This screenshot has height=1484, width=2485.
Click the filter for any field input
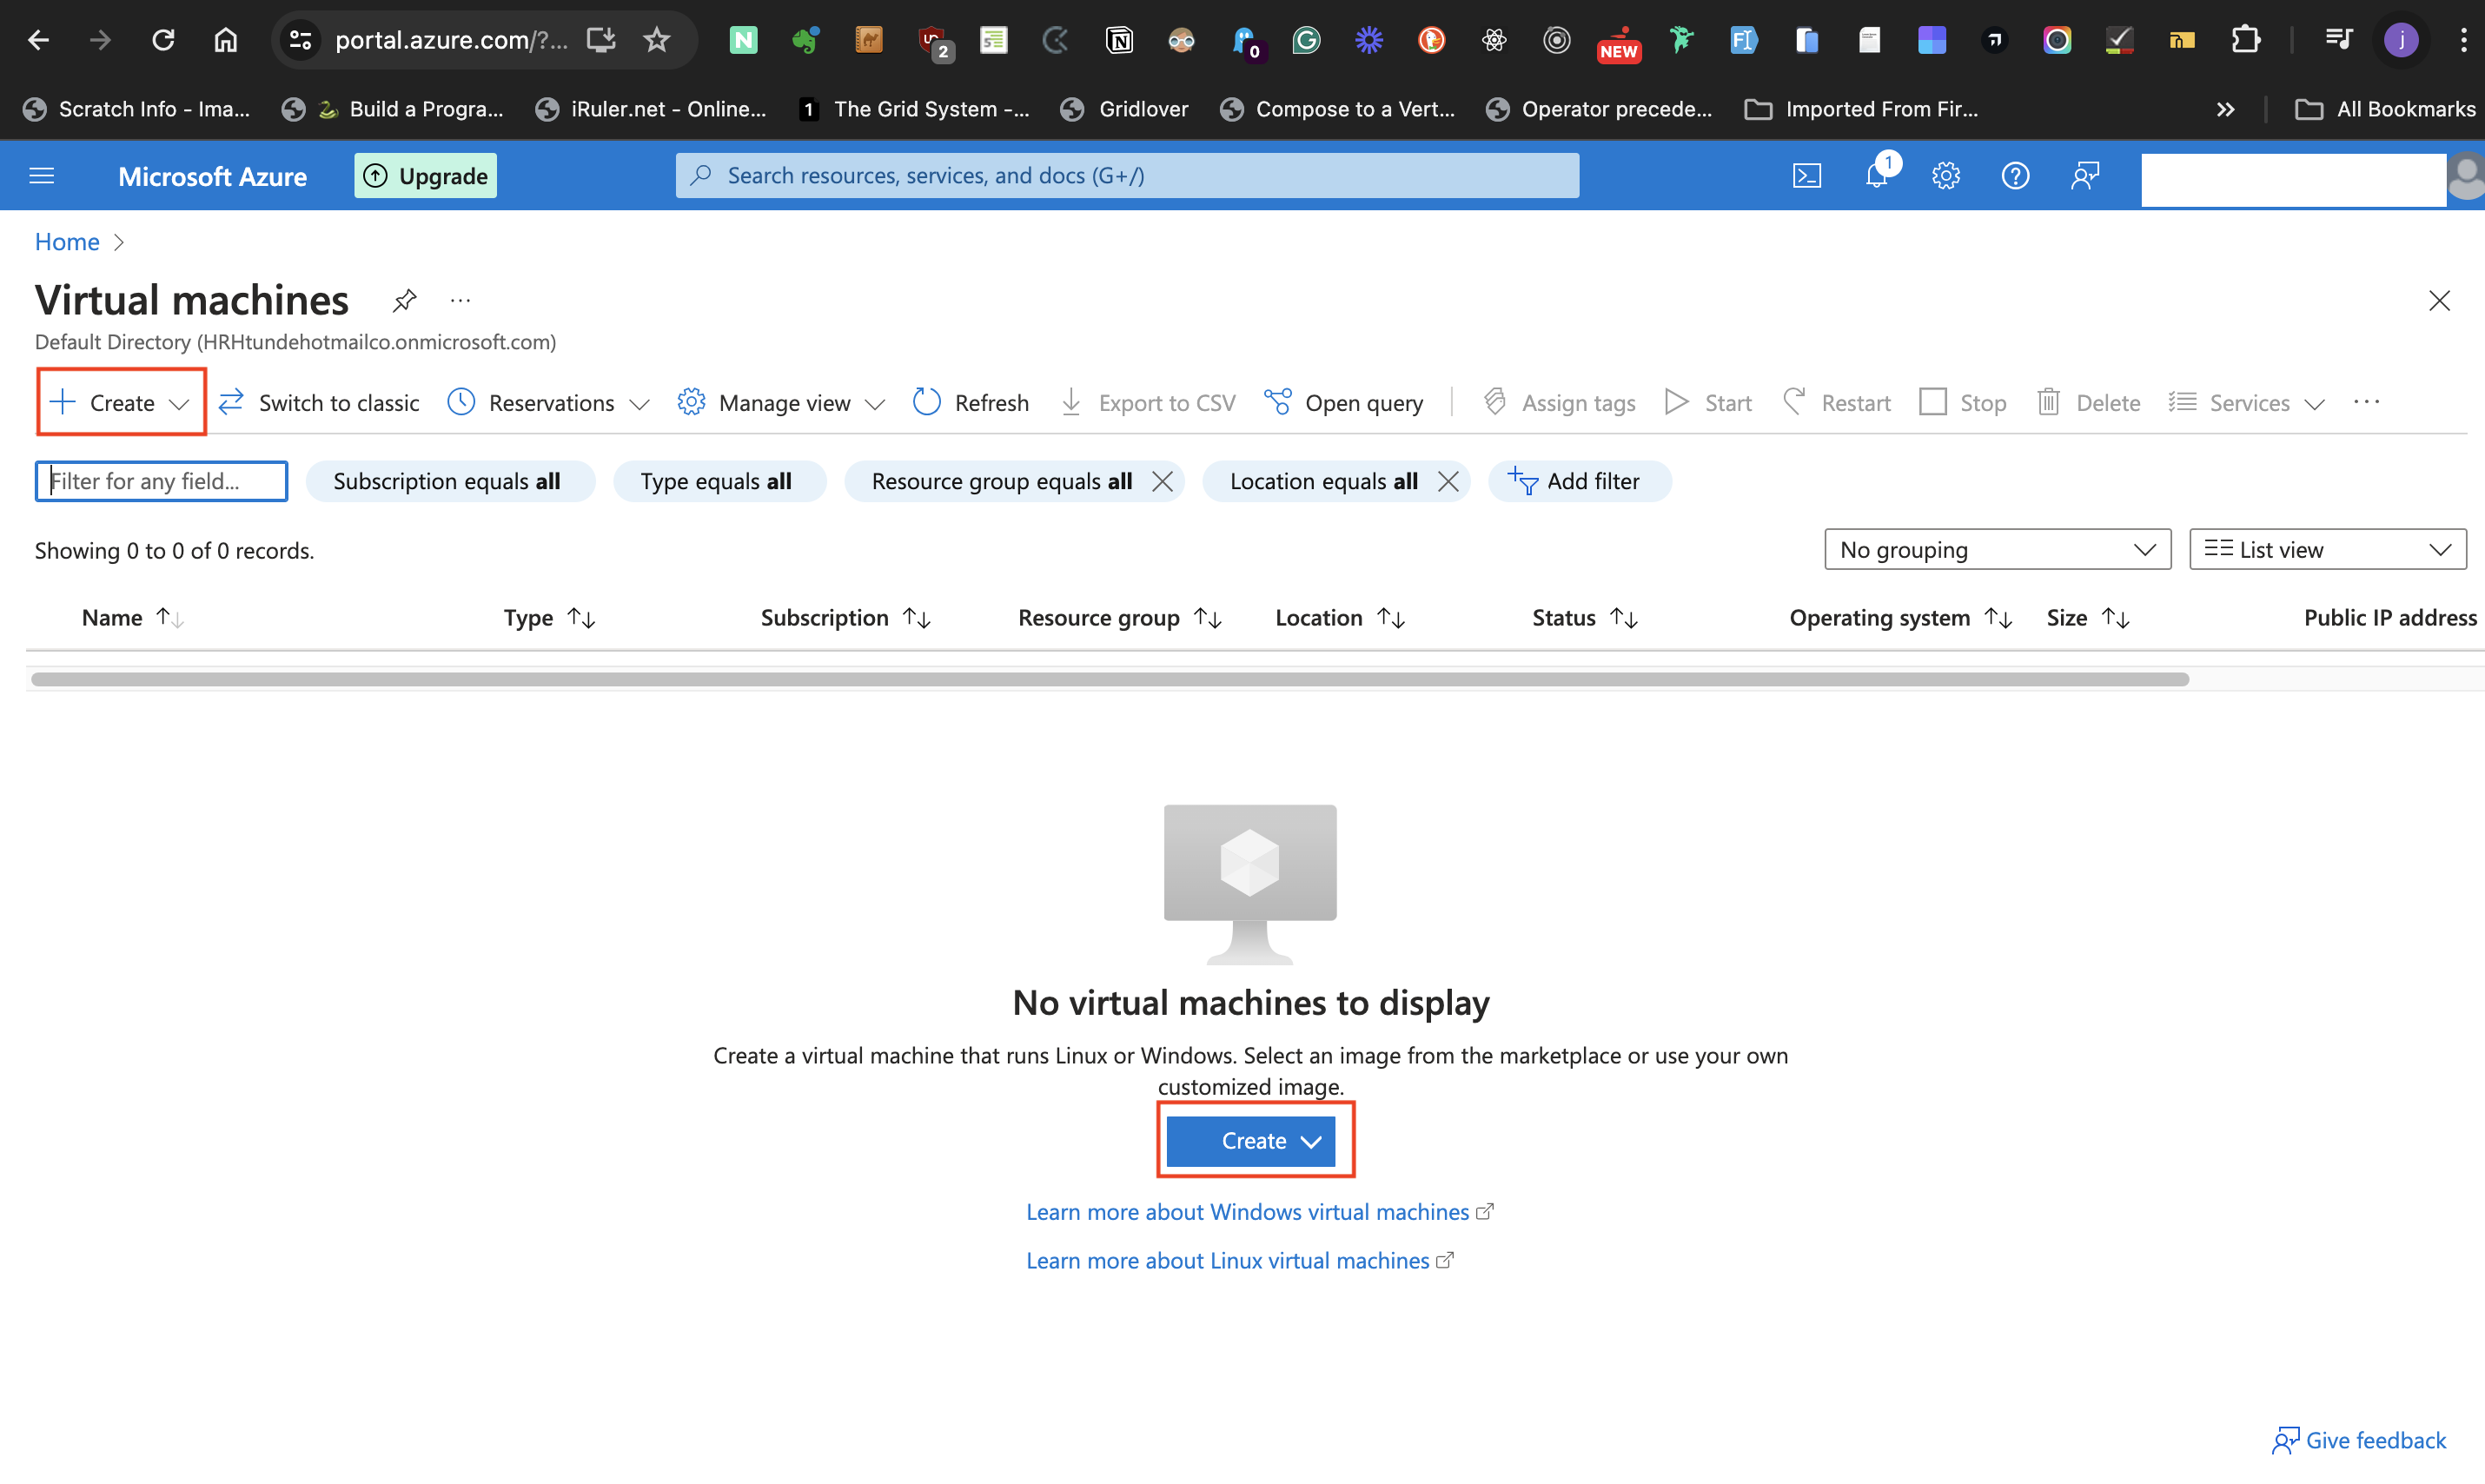coord(161,481)
